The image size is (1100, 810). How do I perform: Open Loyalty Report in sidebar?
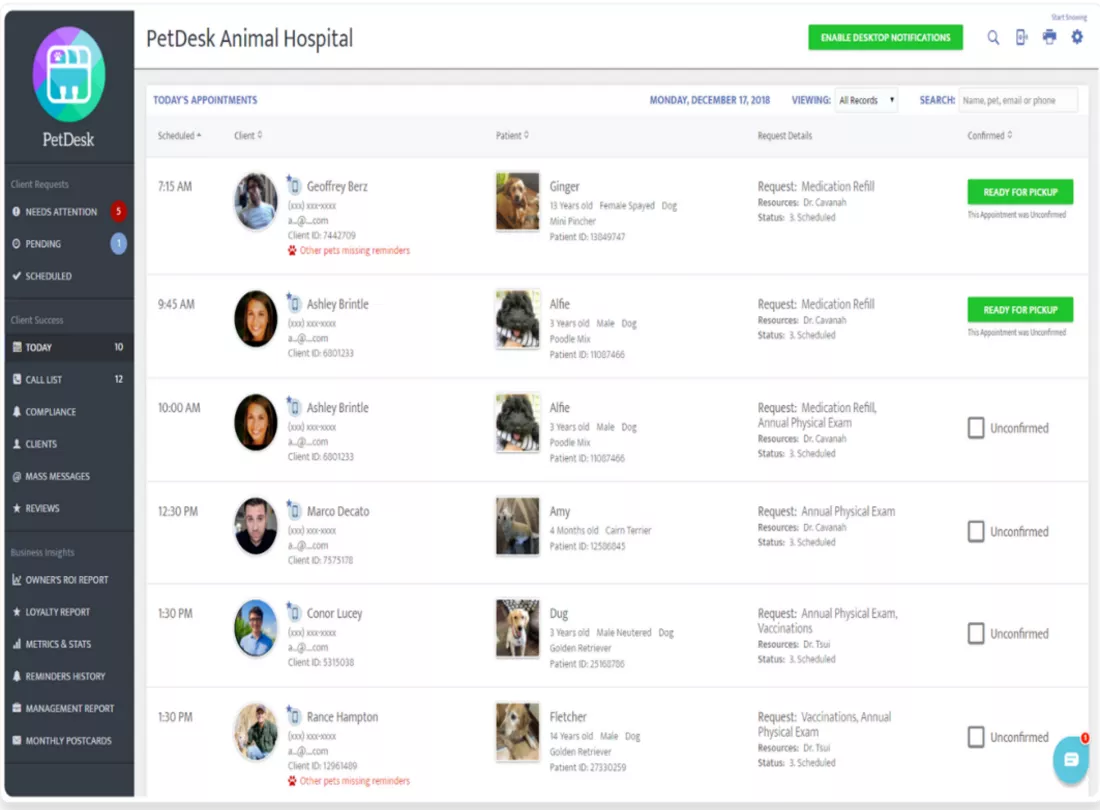tap(69, 612)
